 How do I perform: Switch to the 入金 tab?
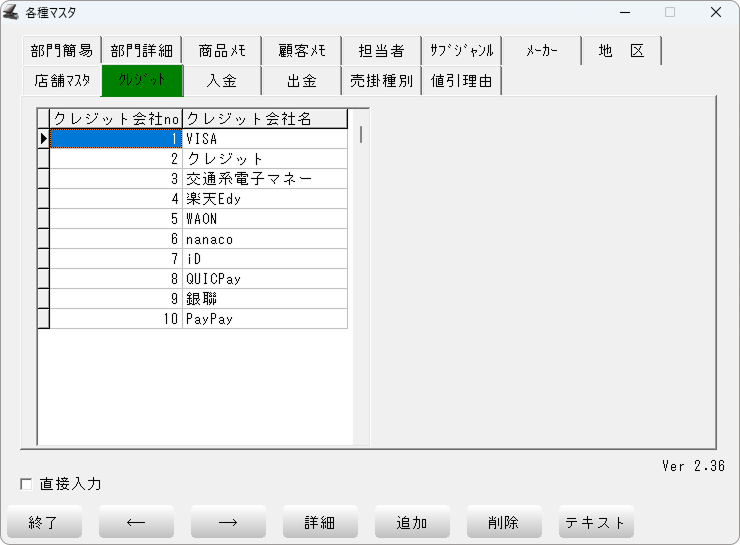pos(222,80)
